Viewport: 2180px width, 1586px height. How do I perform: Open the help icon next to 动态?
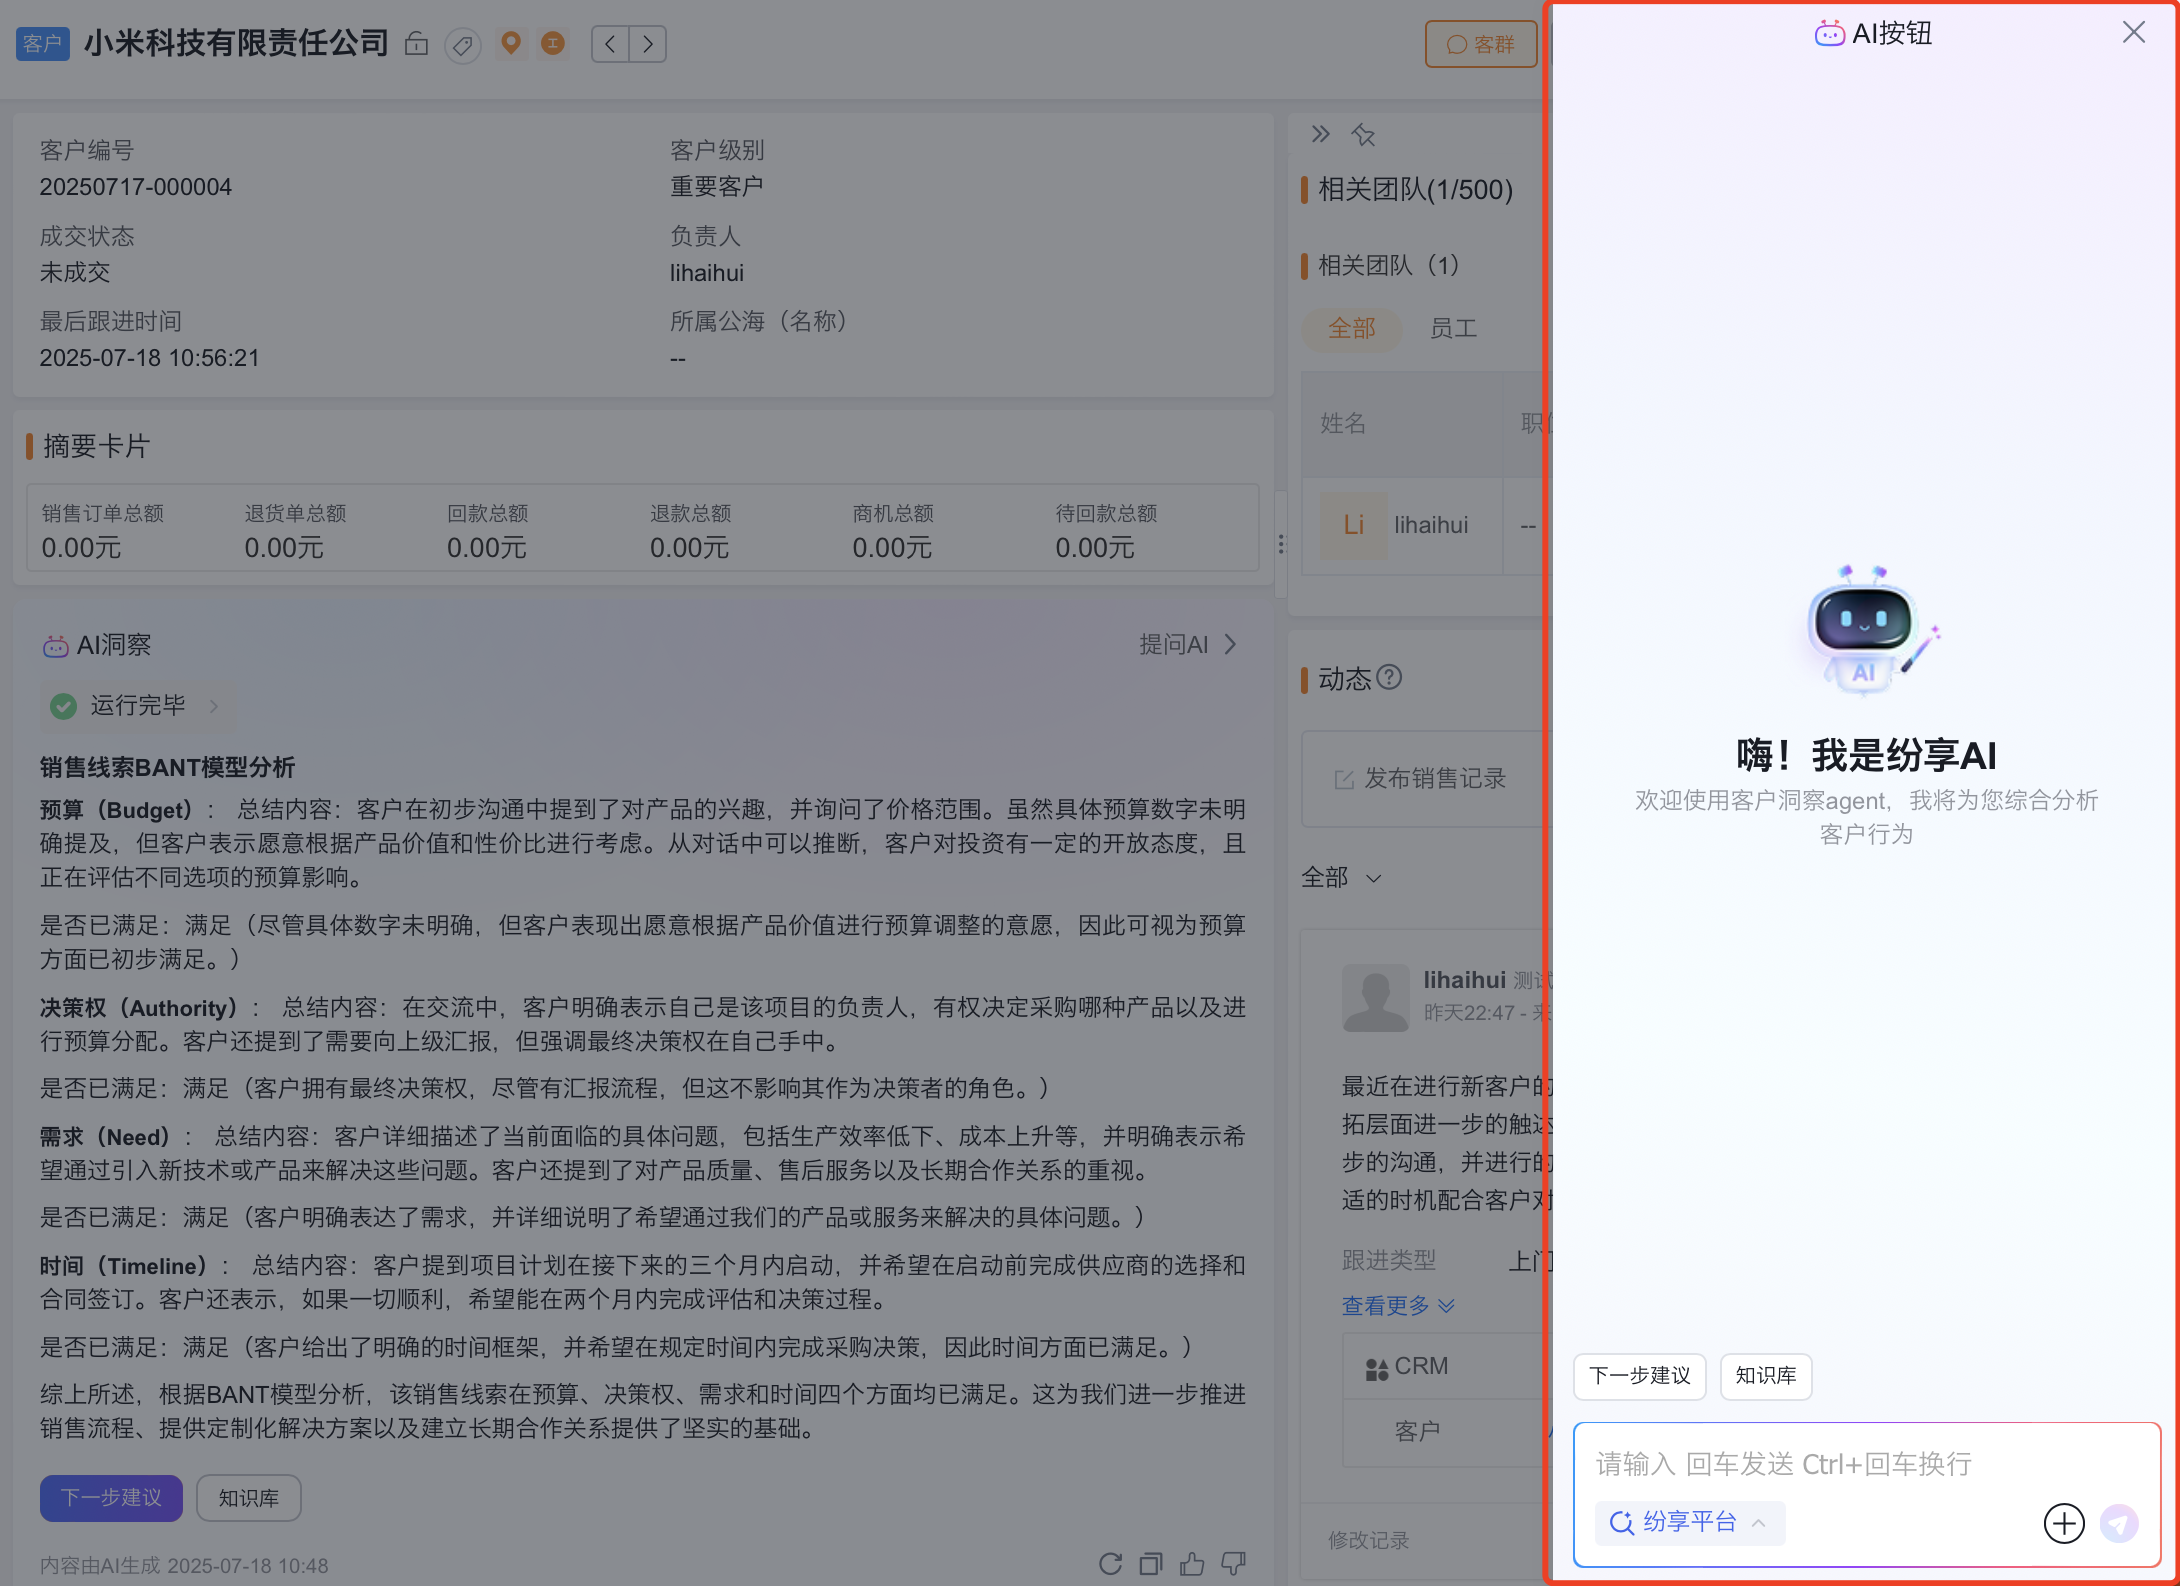pos(1389,677)
